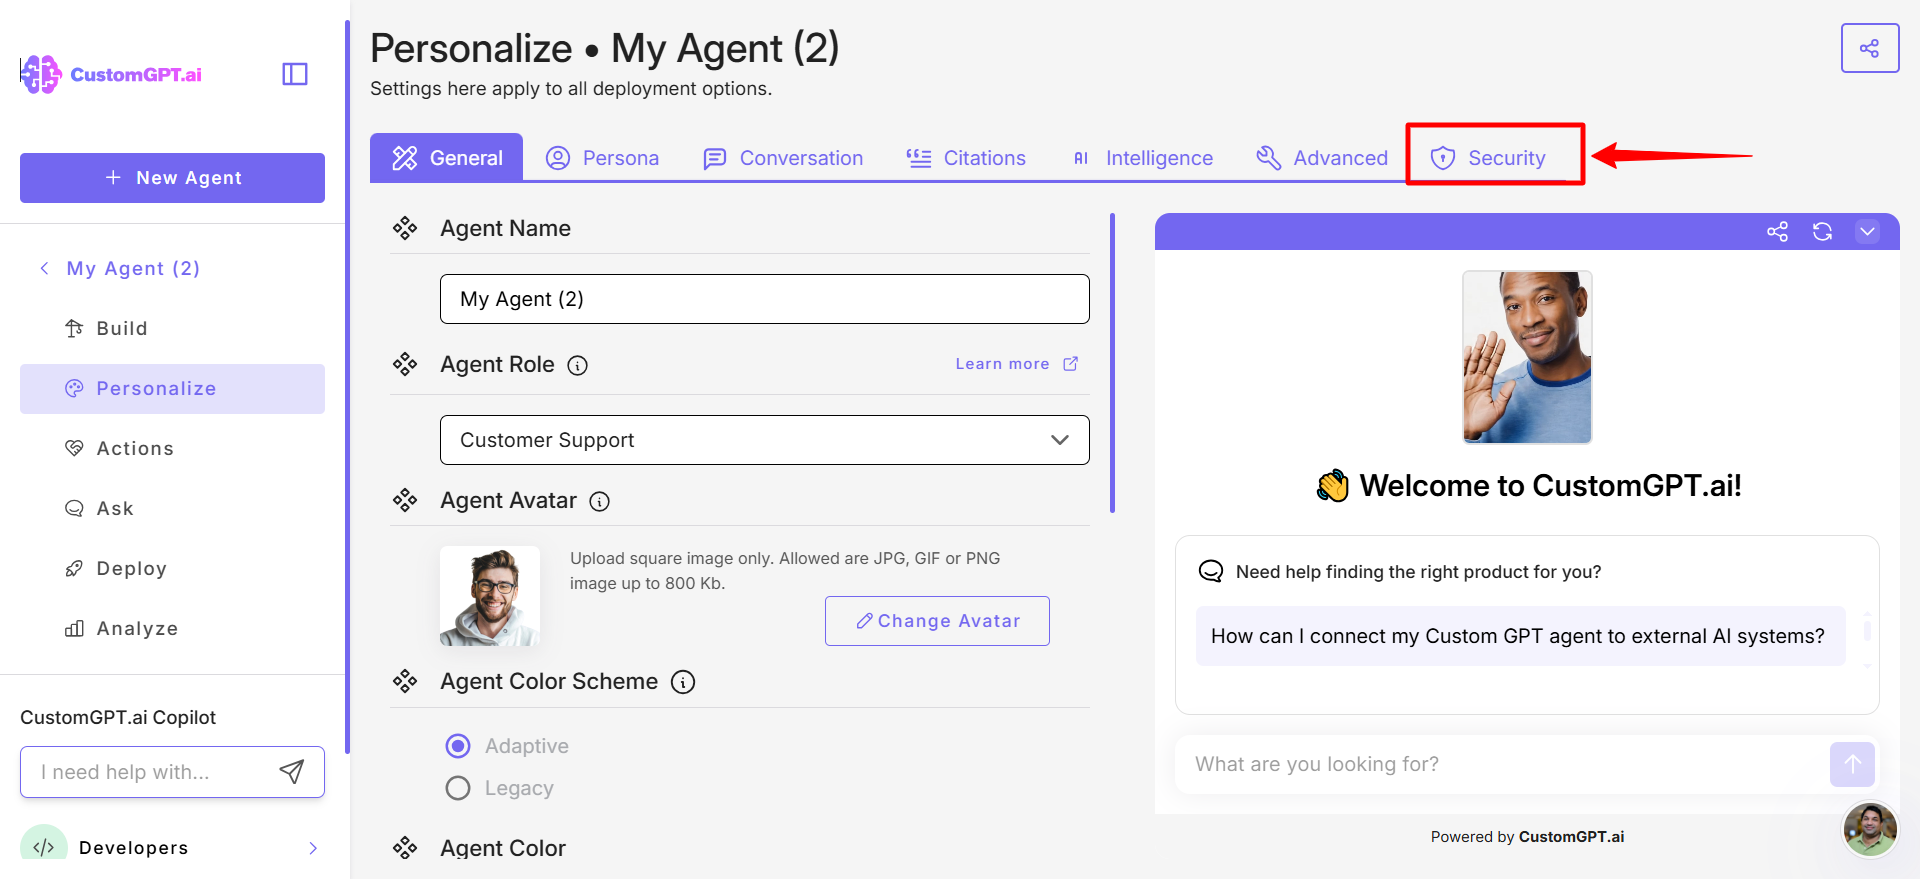Switch to the General tab
This screenshot has height=879, width=1920.
click(447, 158)
